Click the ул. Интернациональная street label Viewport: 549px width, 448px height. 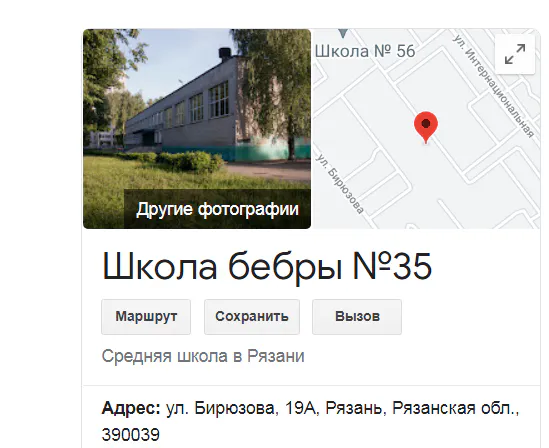pos(494,86)
